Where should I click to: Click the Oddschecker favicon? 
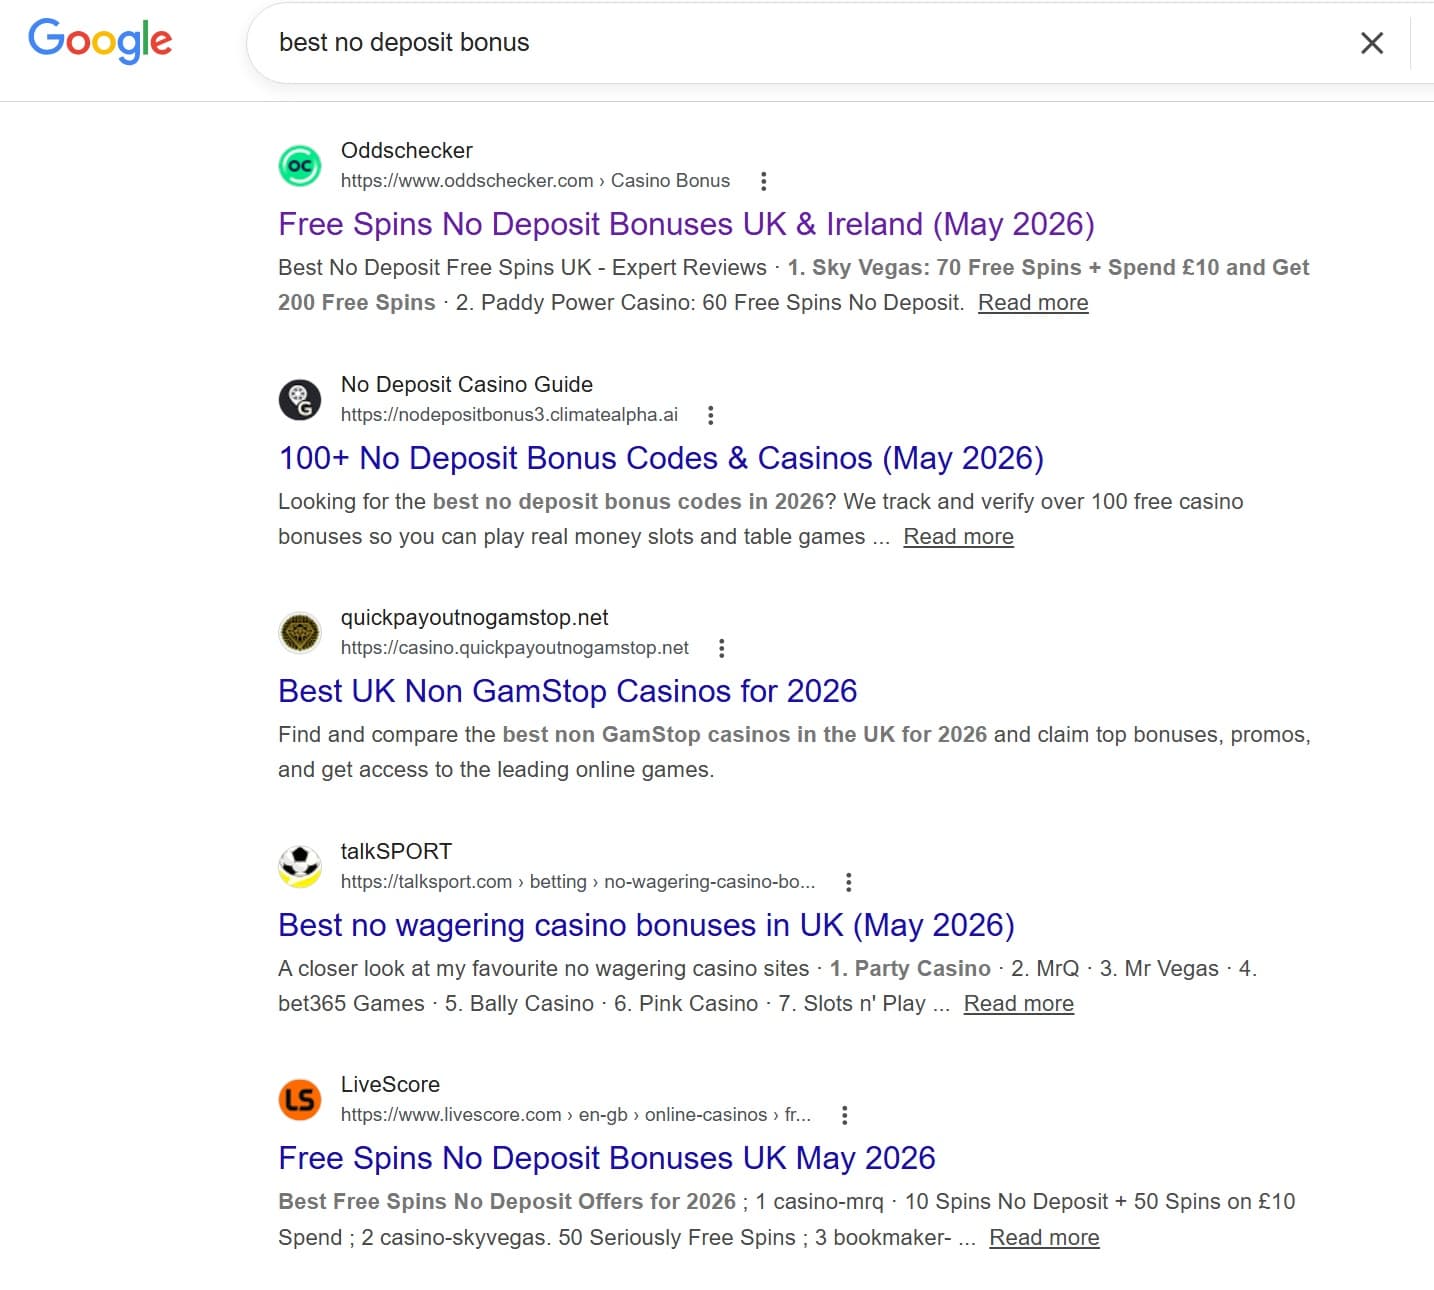pyautogui.click(x=300, y=166)
